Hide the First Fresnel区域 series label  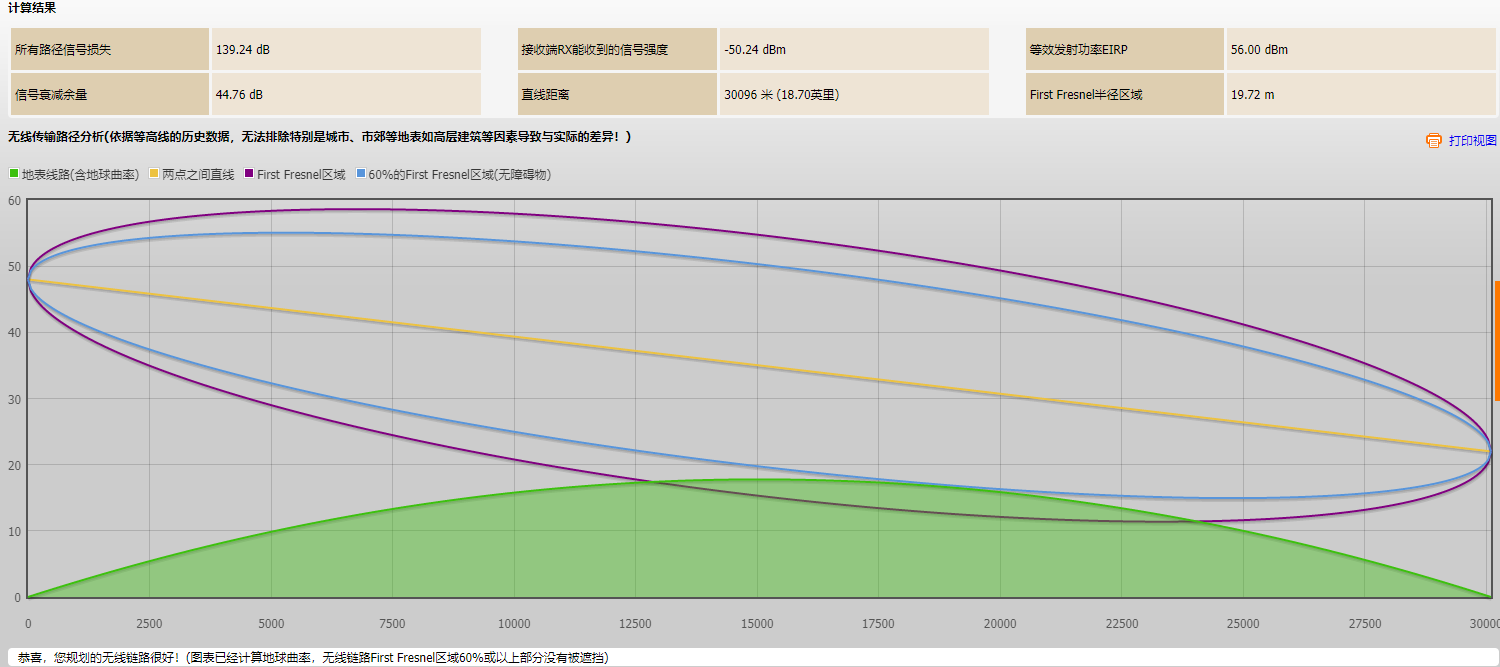[x=301, y=174]
